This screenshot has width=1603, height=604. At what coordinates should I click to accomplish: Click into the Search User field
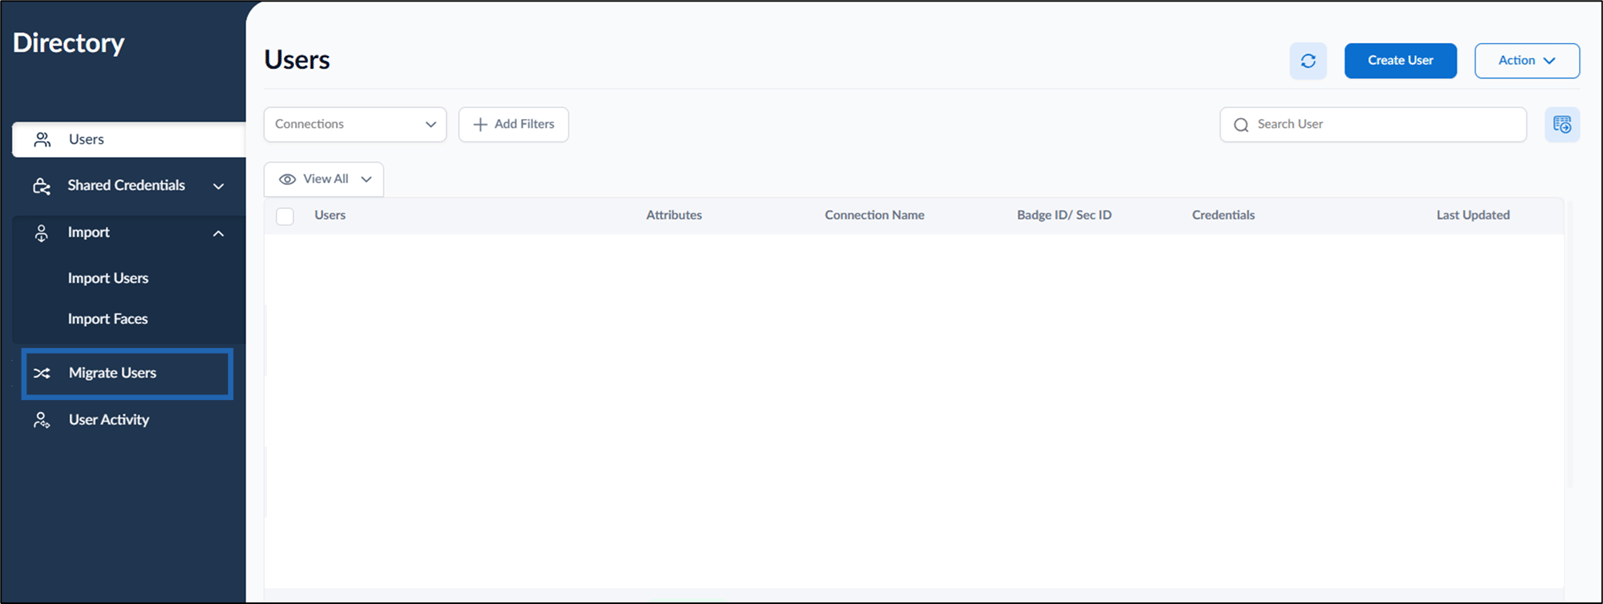(x=1373, y=125)
